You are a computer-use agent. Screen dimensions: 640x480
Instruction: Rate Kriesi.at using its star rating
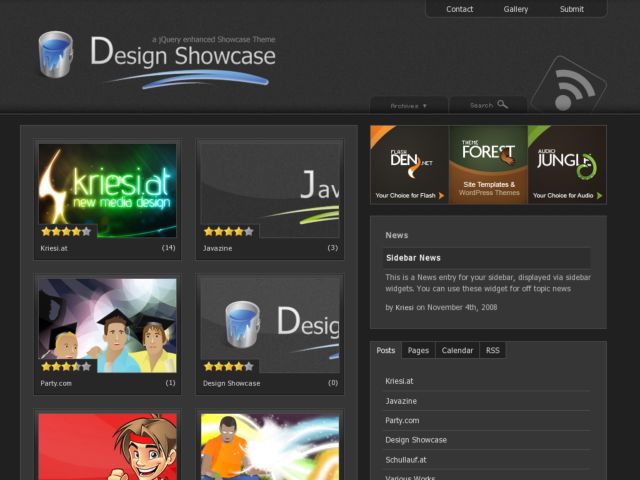(66, 232)
